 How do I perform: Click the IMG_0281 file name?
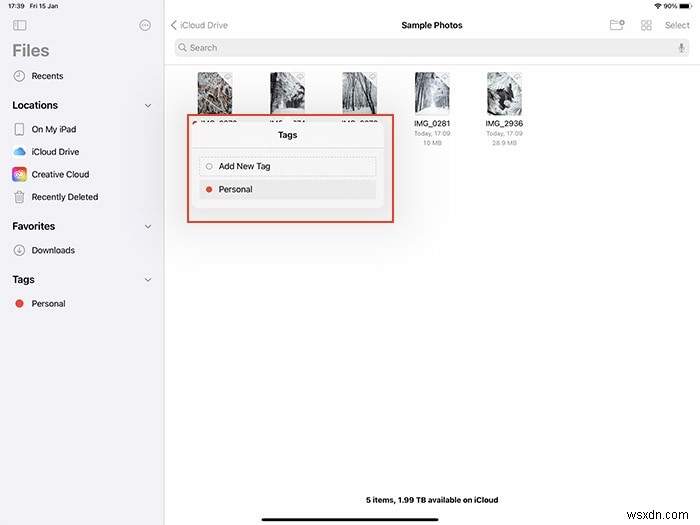tap(432, 124)
